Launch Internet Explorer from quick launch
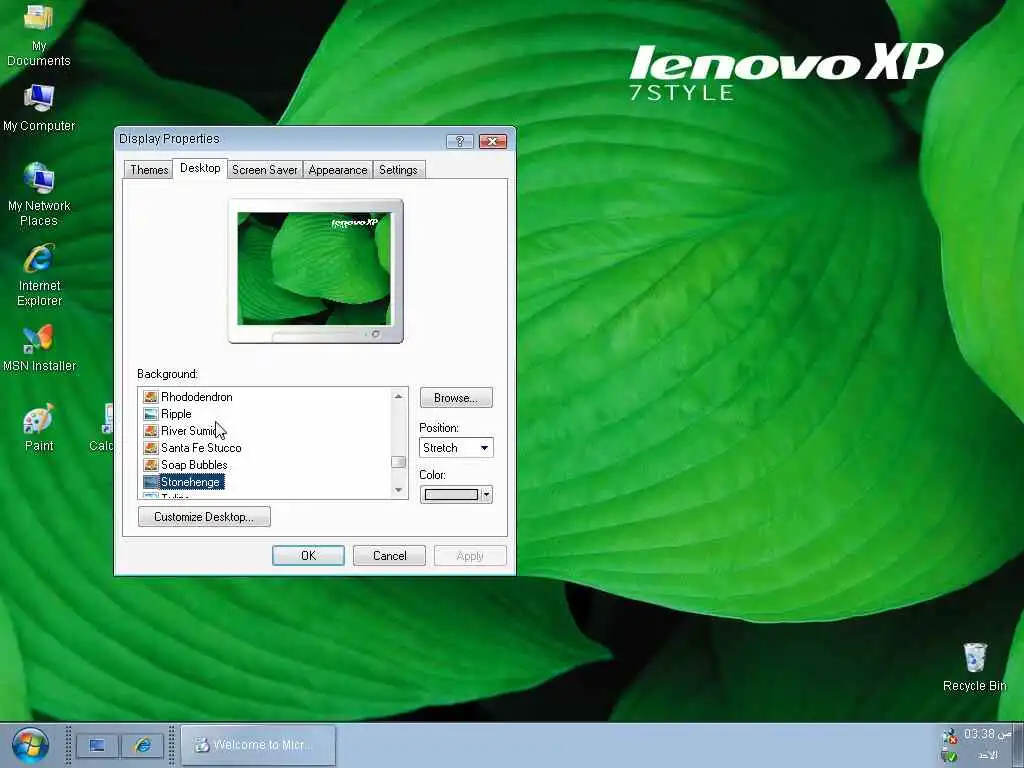This screenshot has width=1024, height=768. [143, 745]
